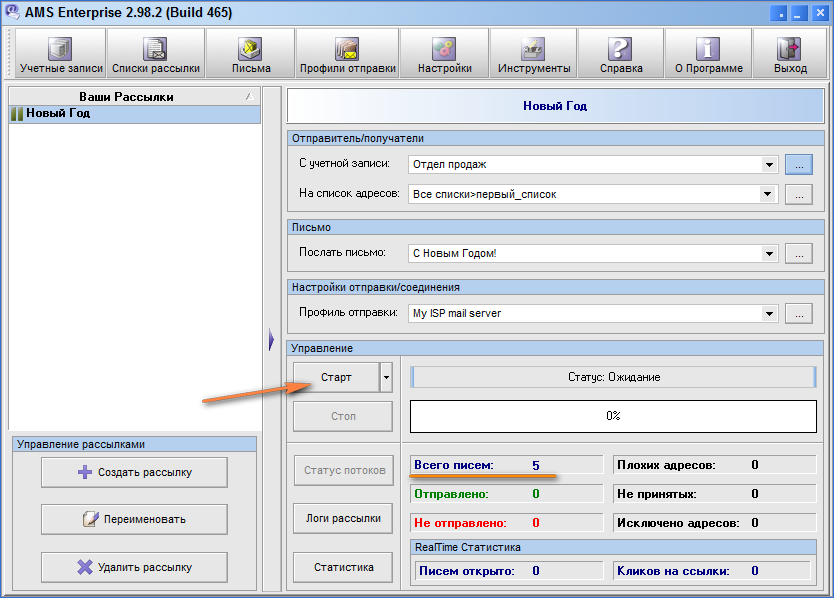834x598 pixels.
Task: Click the Стоп button
Action: coord(343,416)
